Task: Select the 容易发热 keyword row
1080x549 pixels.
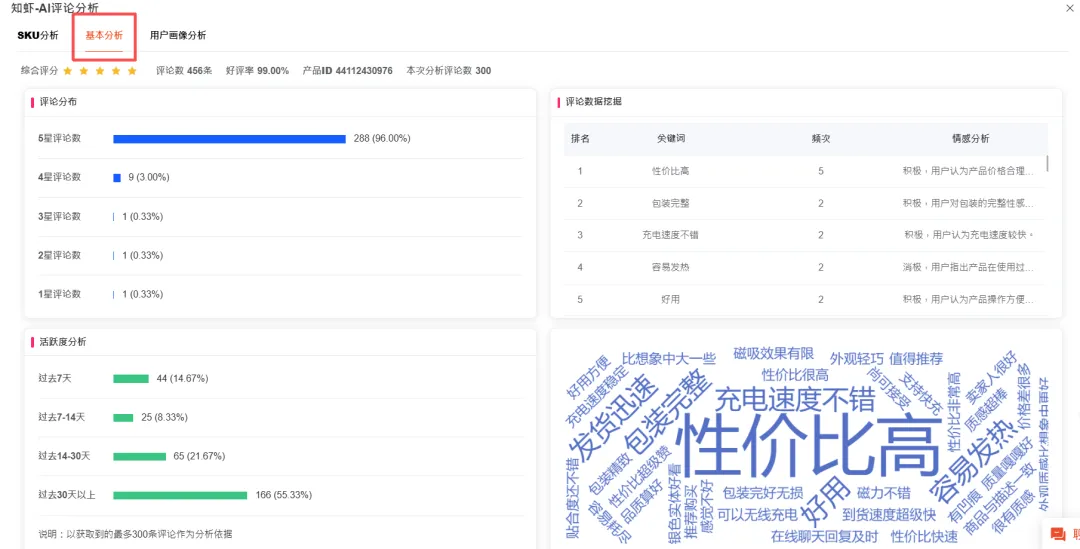Action: tap(804, 267)
